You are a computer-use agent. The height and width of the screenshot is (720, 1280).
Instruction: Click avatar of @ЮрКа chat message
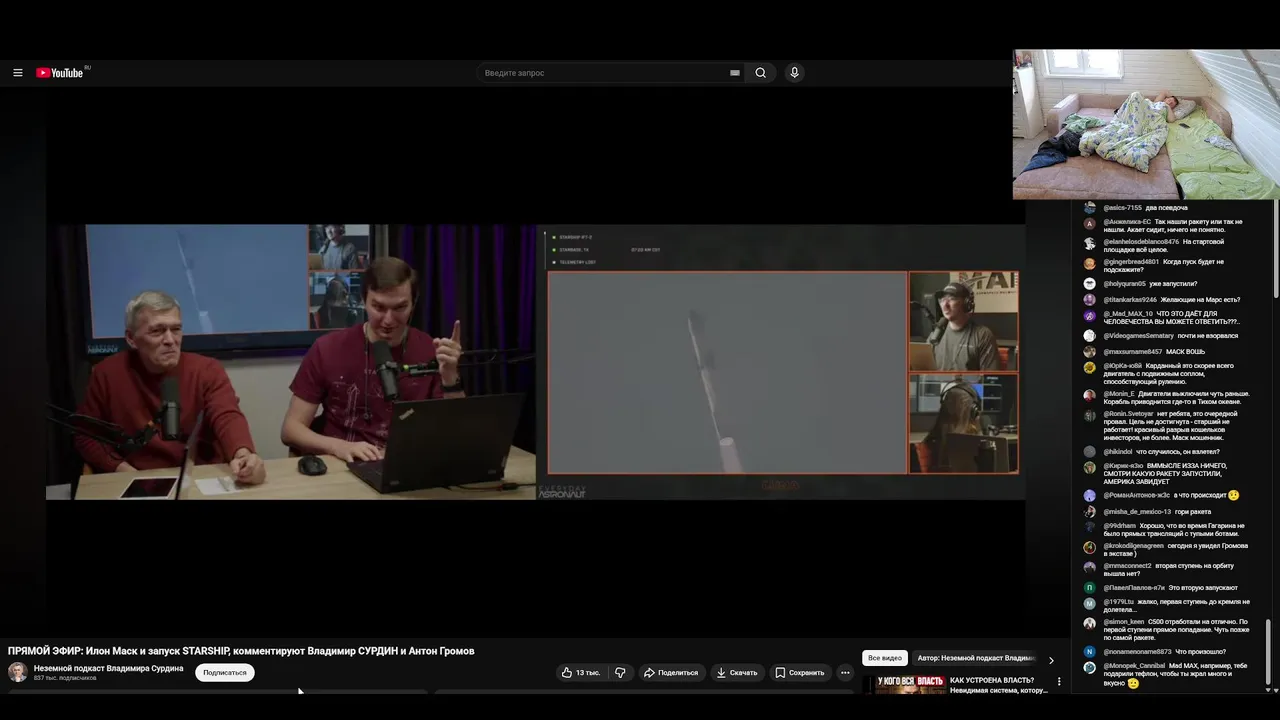(1090, 368)
